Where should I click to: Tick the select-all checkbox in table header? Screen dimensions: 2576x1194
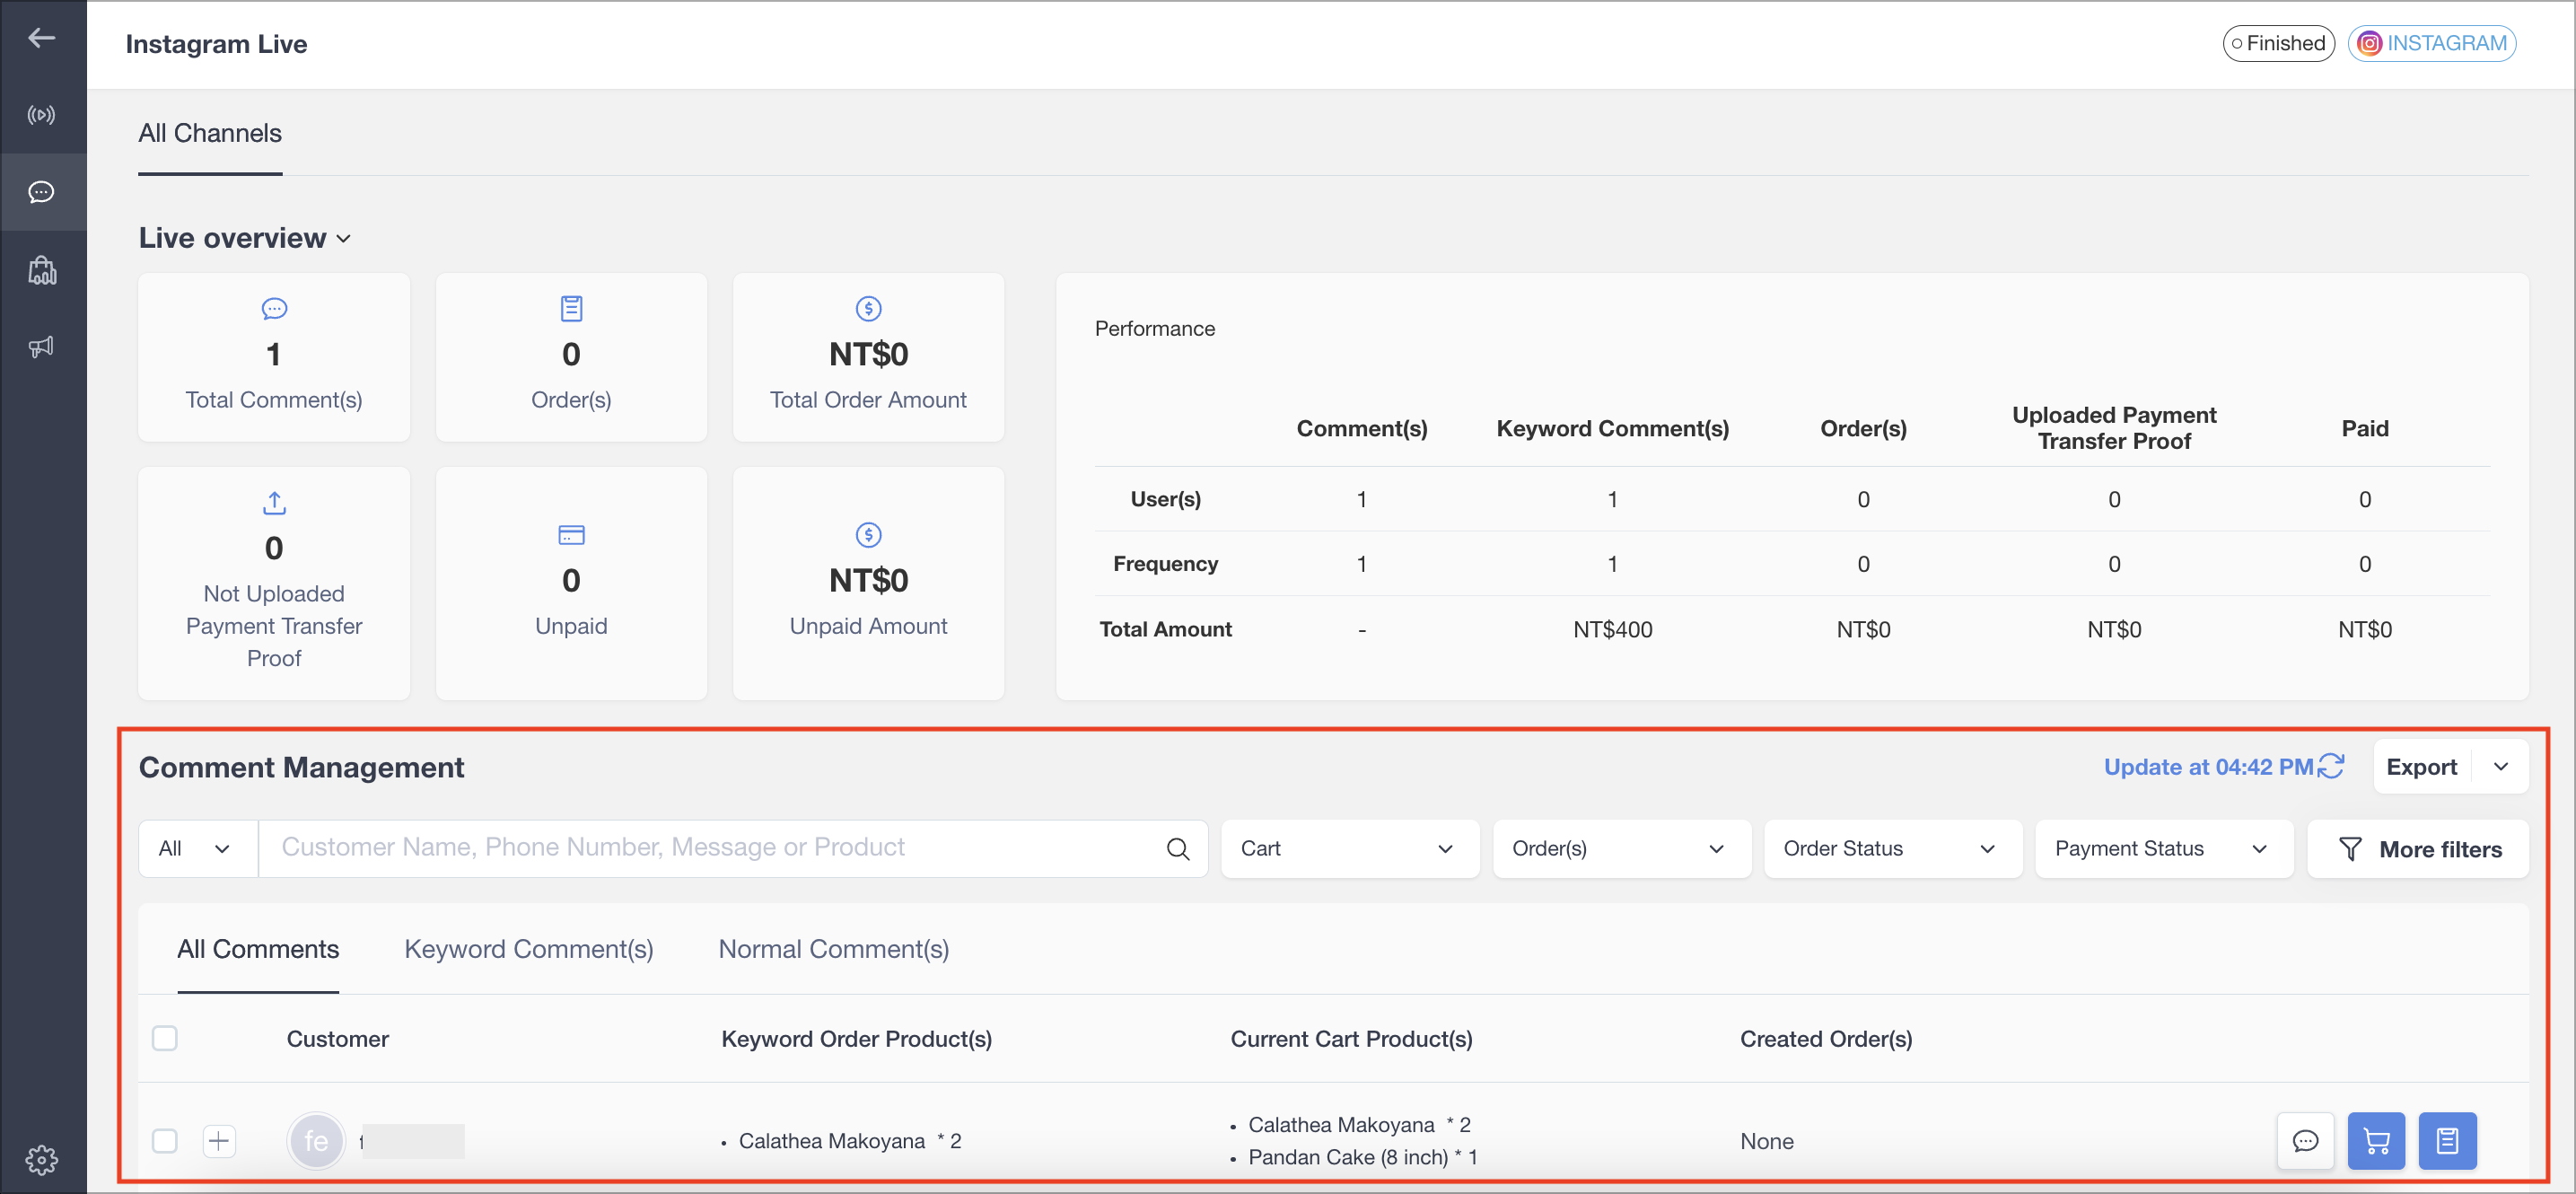(x=165, y=1039)
